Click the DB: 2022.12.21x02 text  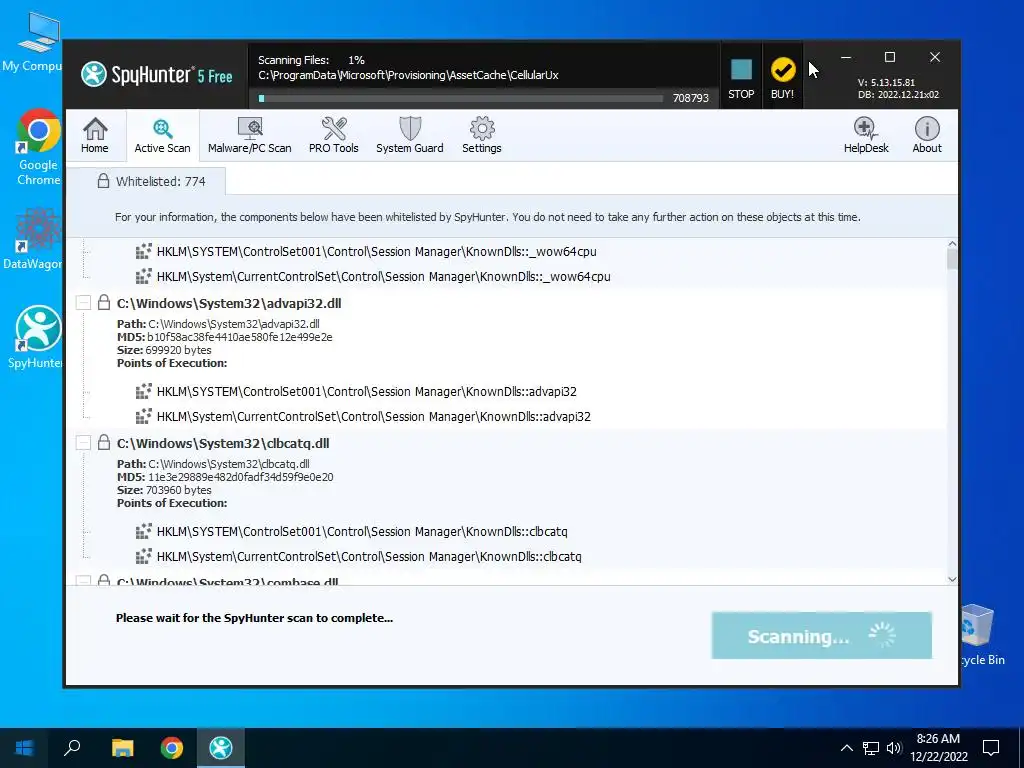898,95
